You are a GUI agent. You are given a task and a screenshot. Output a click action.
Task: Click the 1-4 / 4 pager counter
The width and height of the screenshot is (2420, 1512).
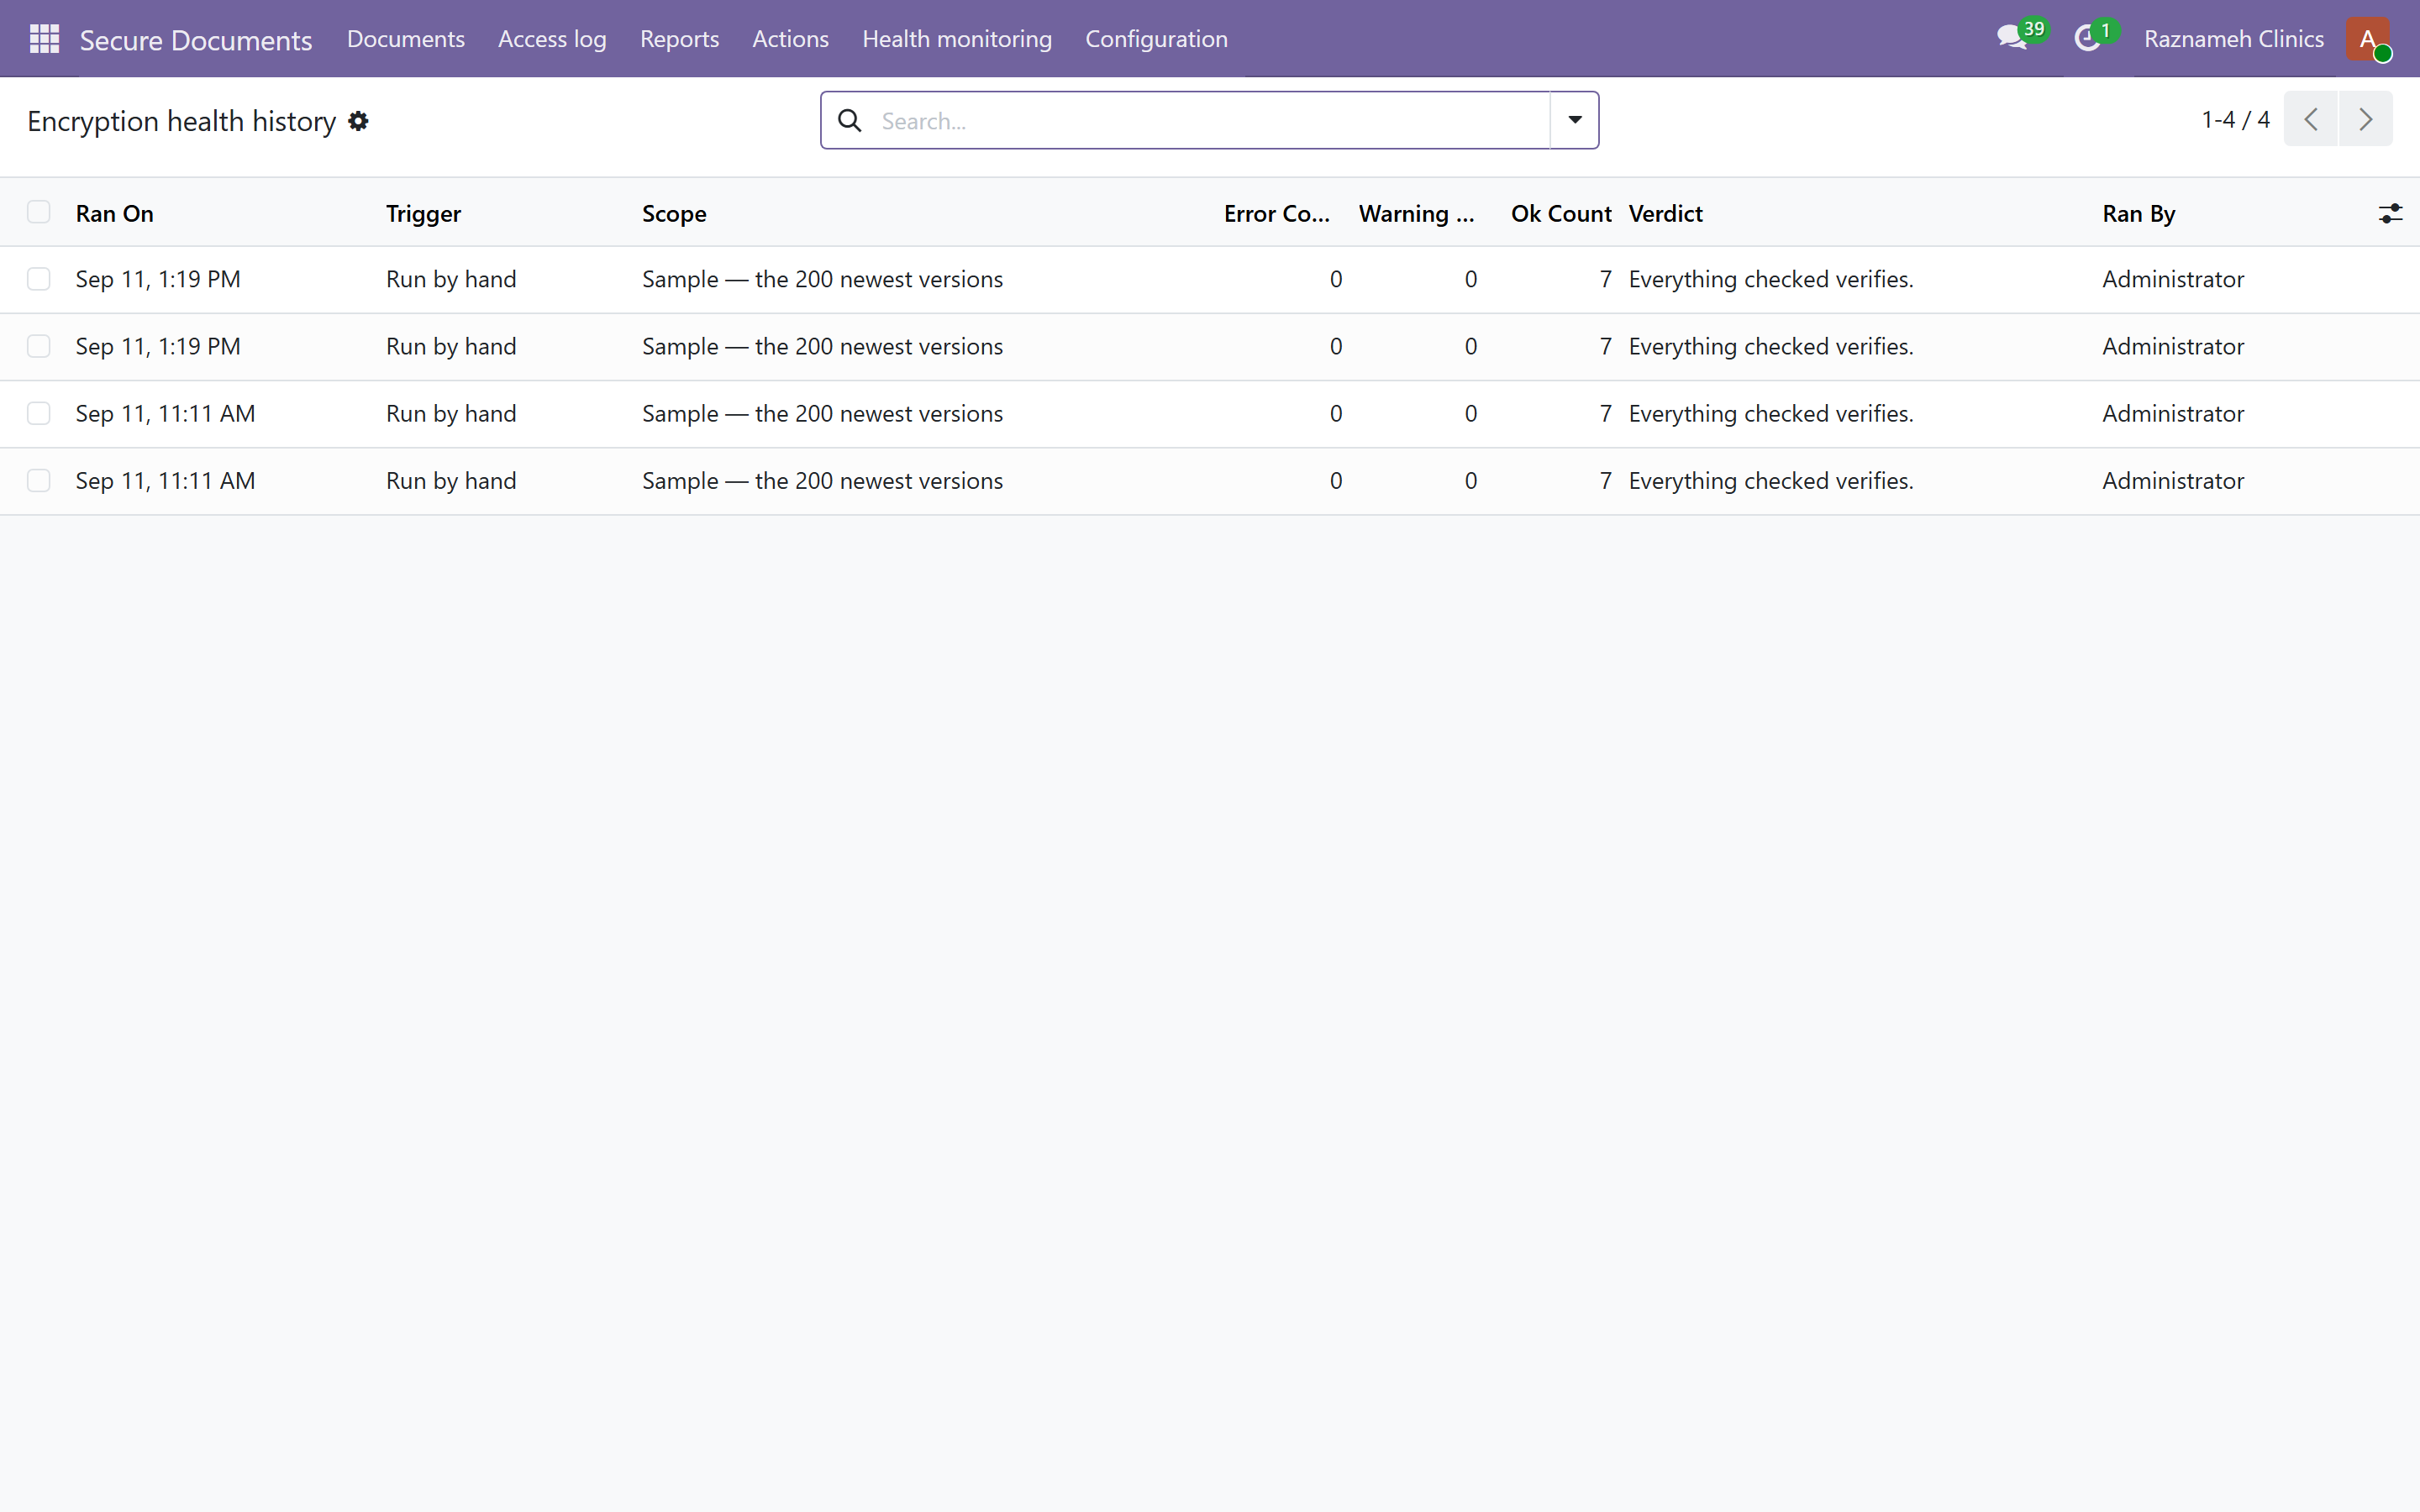2235,119
